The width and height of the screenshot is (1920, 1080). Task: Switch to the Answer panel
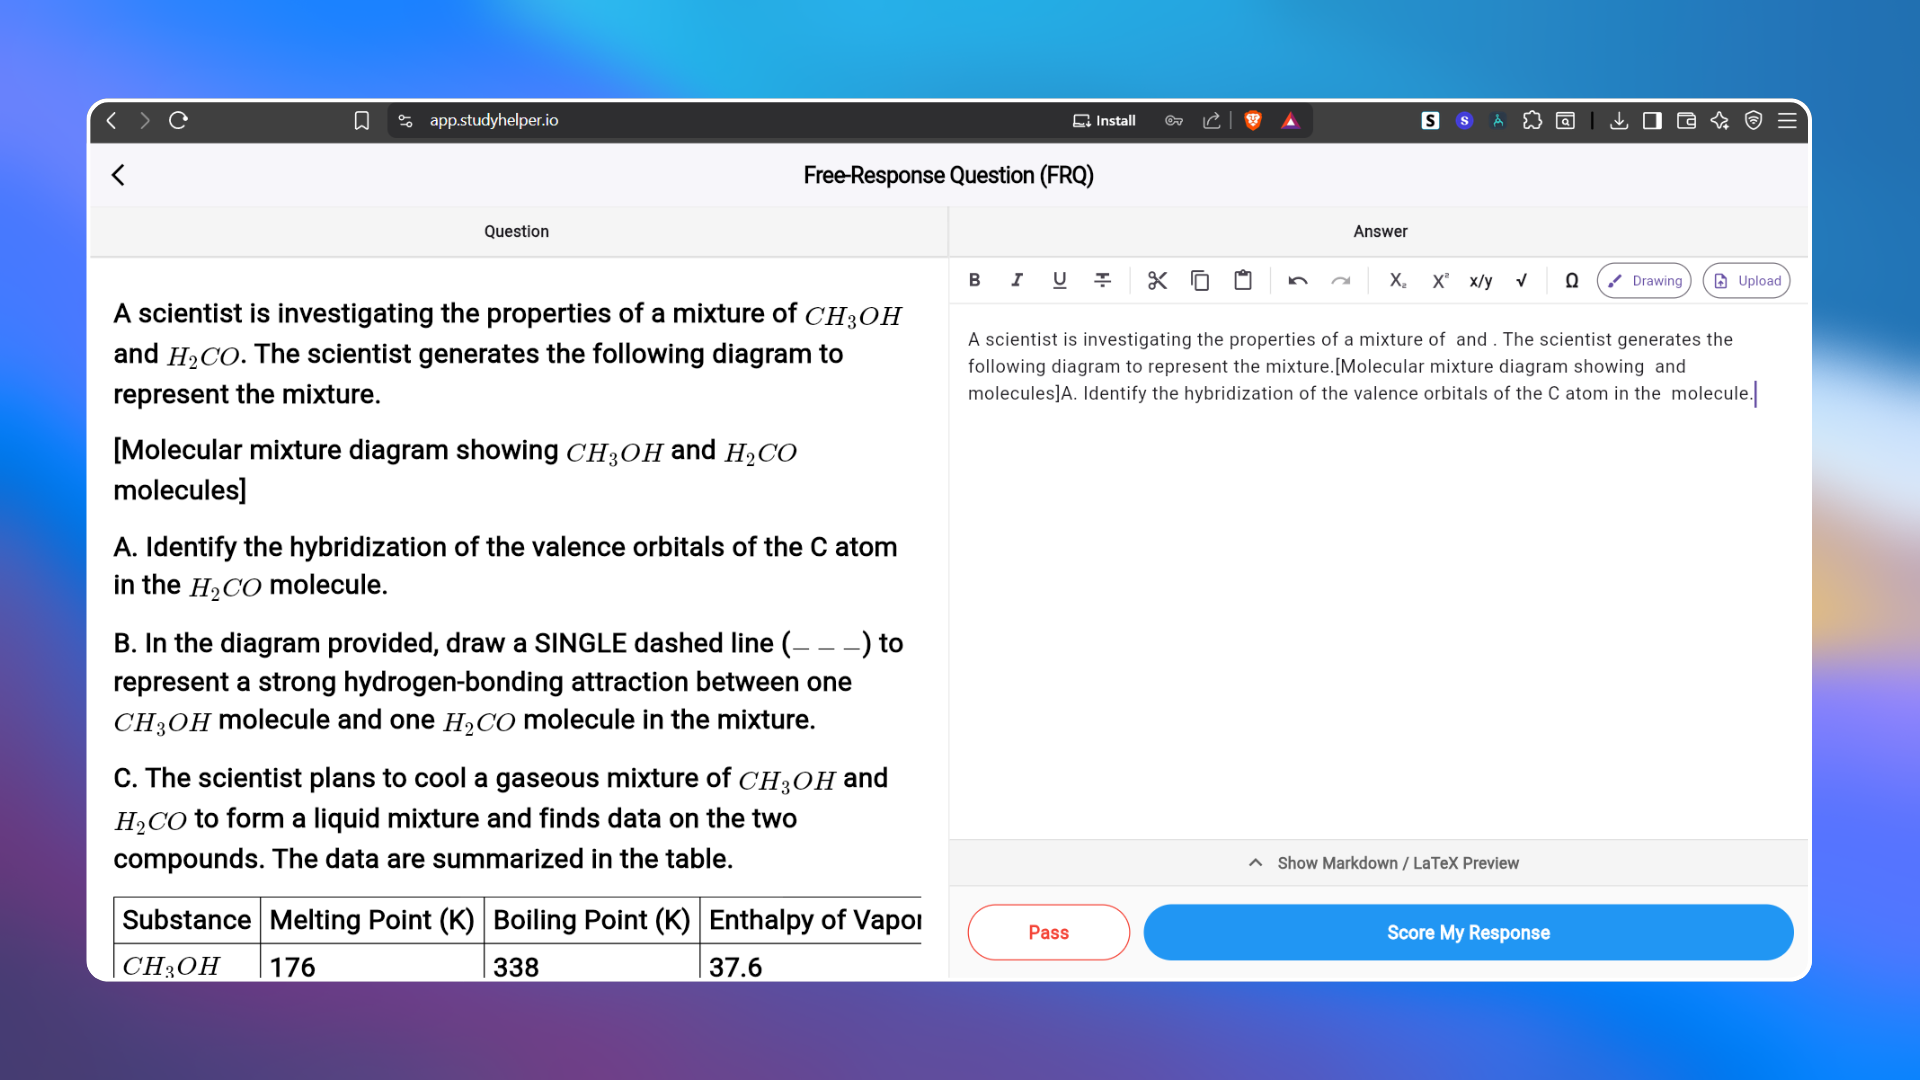pos(1381,231)
